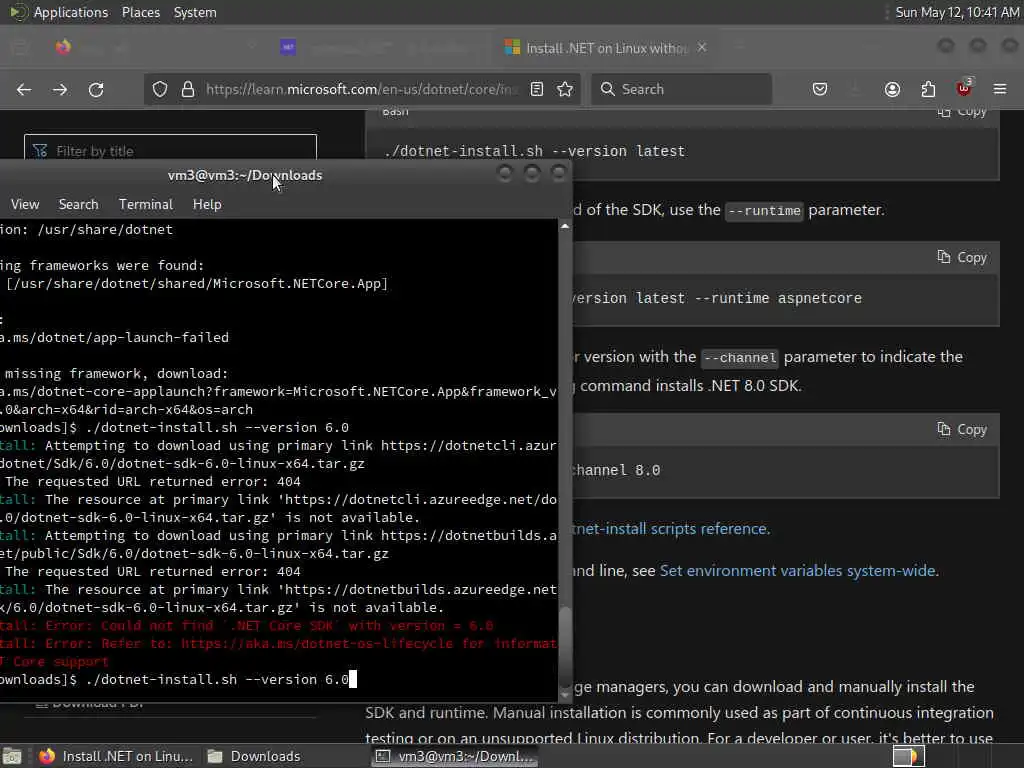Copy the --runtime aspnetcore command
Image resolution: width=1024 pixels, height=768 pixels.
(963, 257)
